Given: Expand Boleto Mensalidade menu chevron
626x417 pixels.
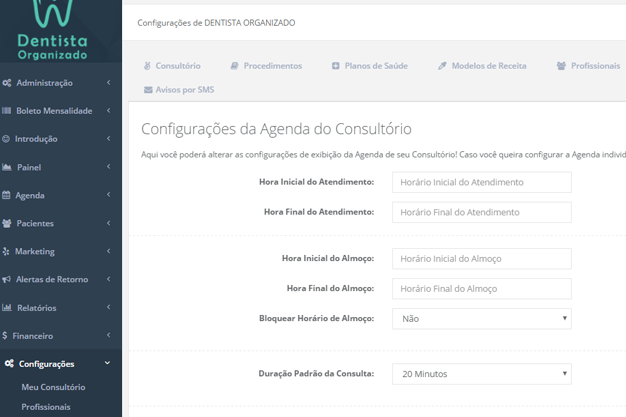Looking at the screenshot, I should (x=109, y=111).
